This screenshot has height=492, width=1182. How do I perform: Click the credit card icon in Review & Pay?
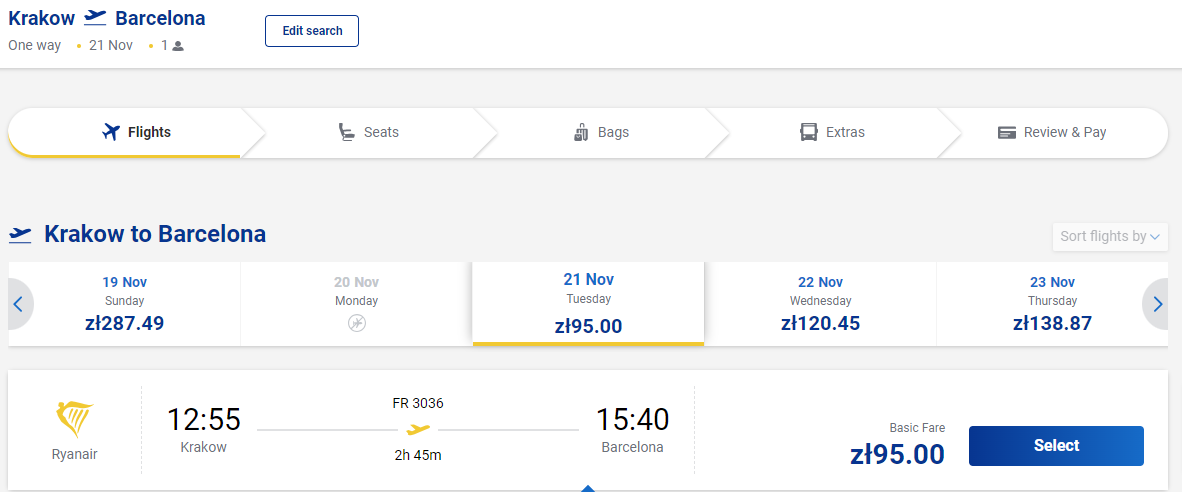[1006, 133]
